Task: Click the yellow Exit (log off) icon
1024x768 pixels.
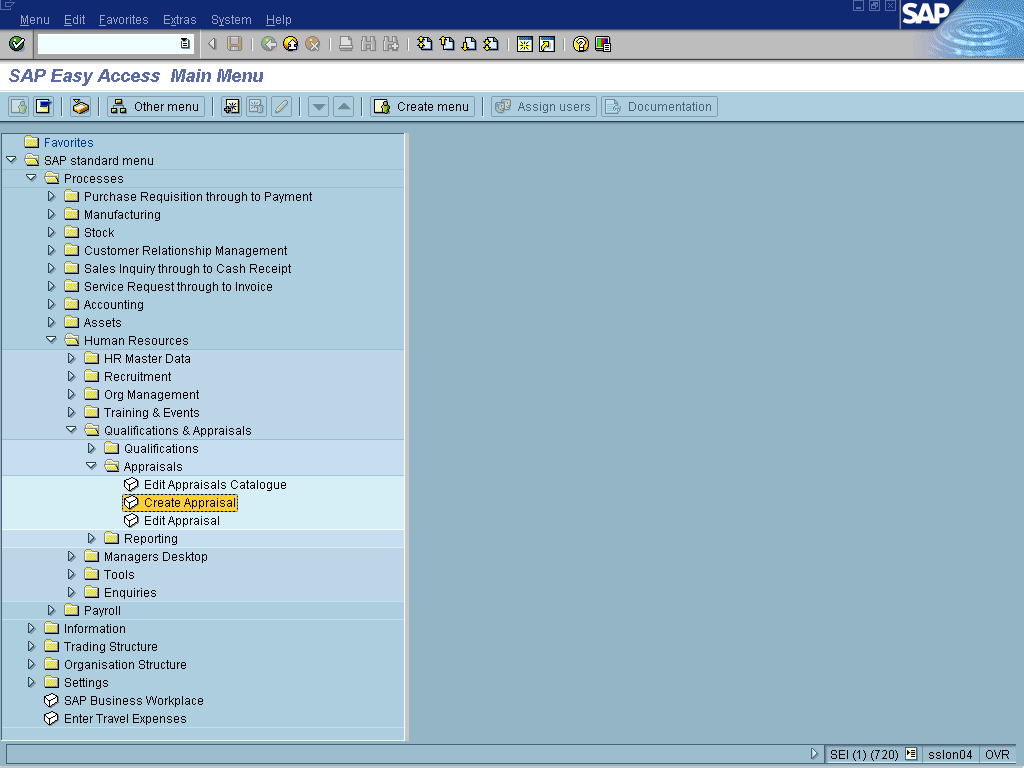Action: pyautogui.click(x=291, y=44)
